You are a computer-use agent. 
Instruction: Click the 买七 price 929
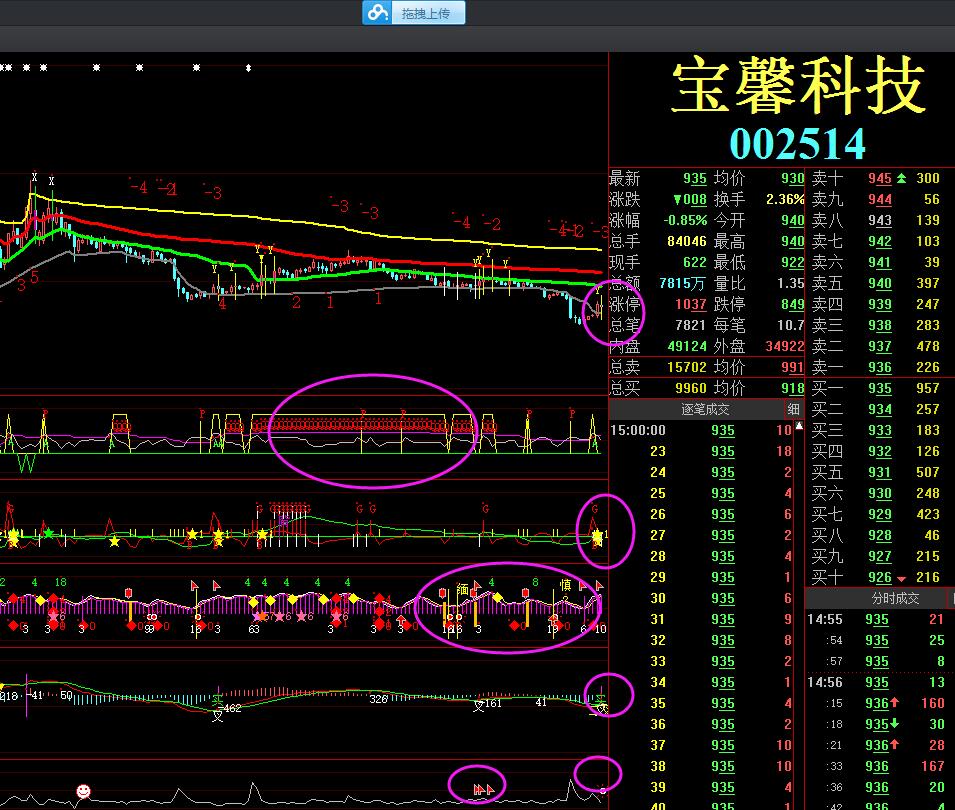pos(880,514)
